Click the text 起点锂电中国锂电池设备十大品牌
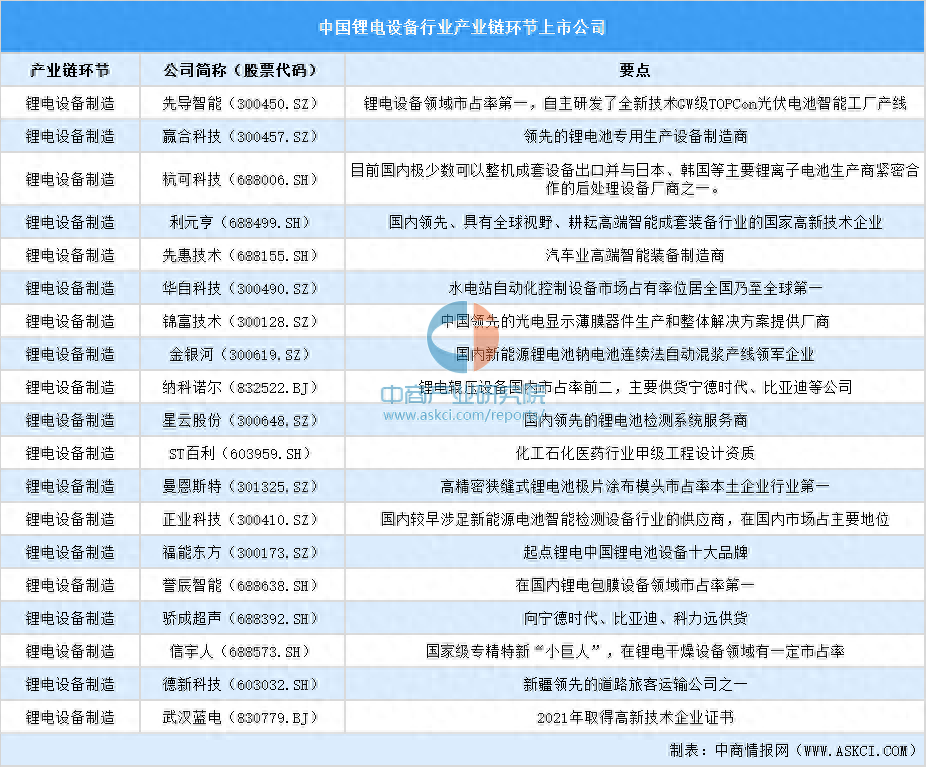 tap(635, 553)
